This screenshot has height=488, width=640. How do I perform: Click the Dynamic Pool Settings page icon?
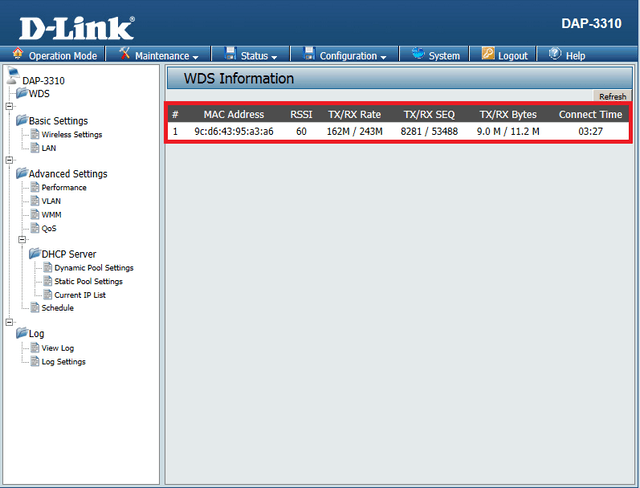pos(48,267)
